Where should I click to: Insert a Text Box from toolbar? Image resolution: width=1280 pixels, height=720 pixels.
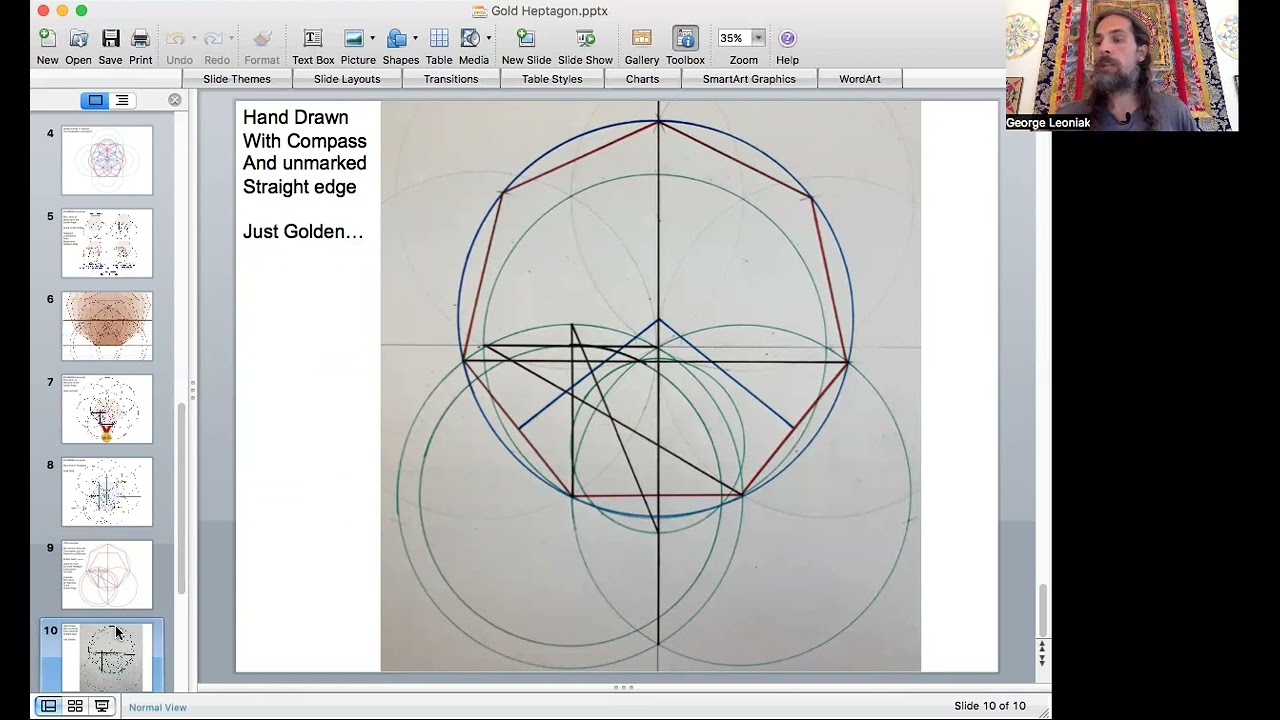[x=313, y=38]
